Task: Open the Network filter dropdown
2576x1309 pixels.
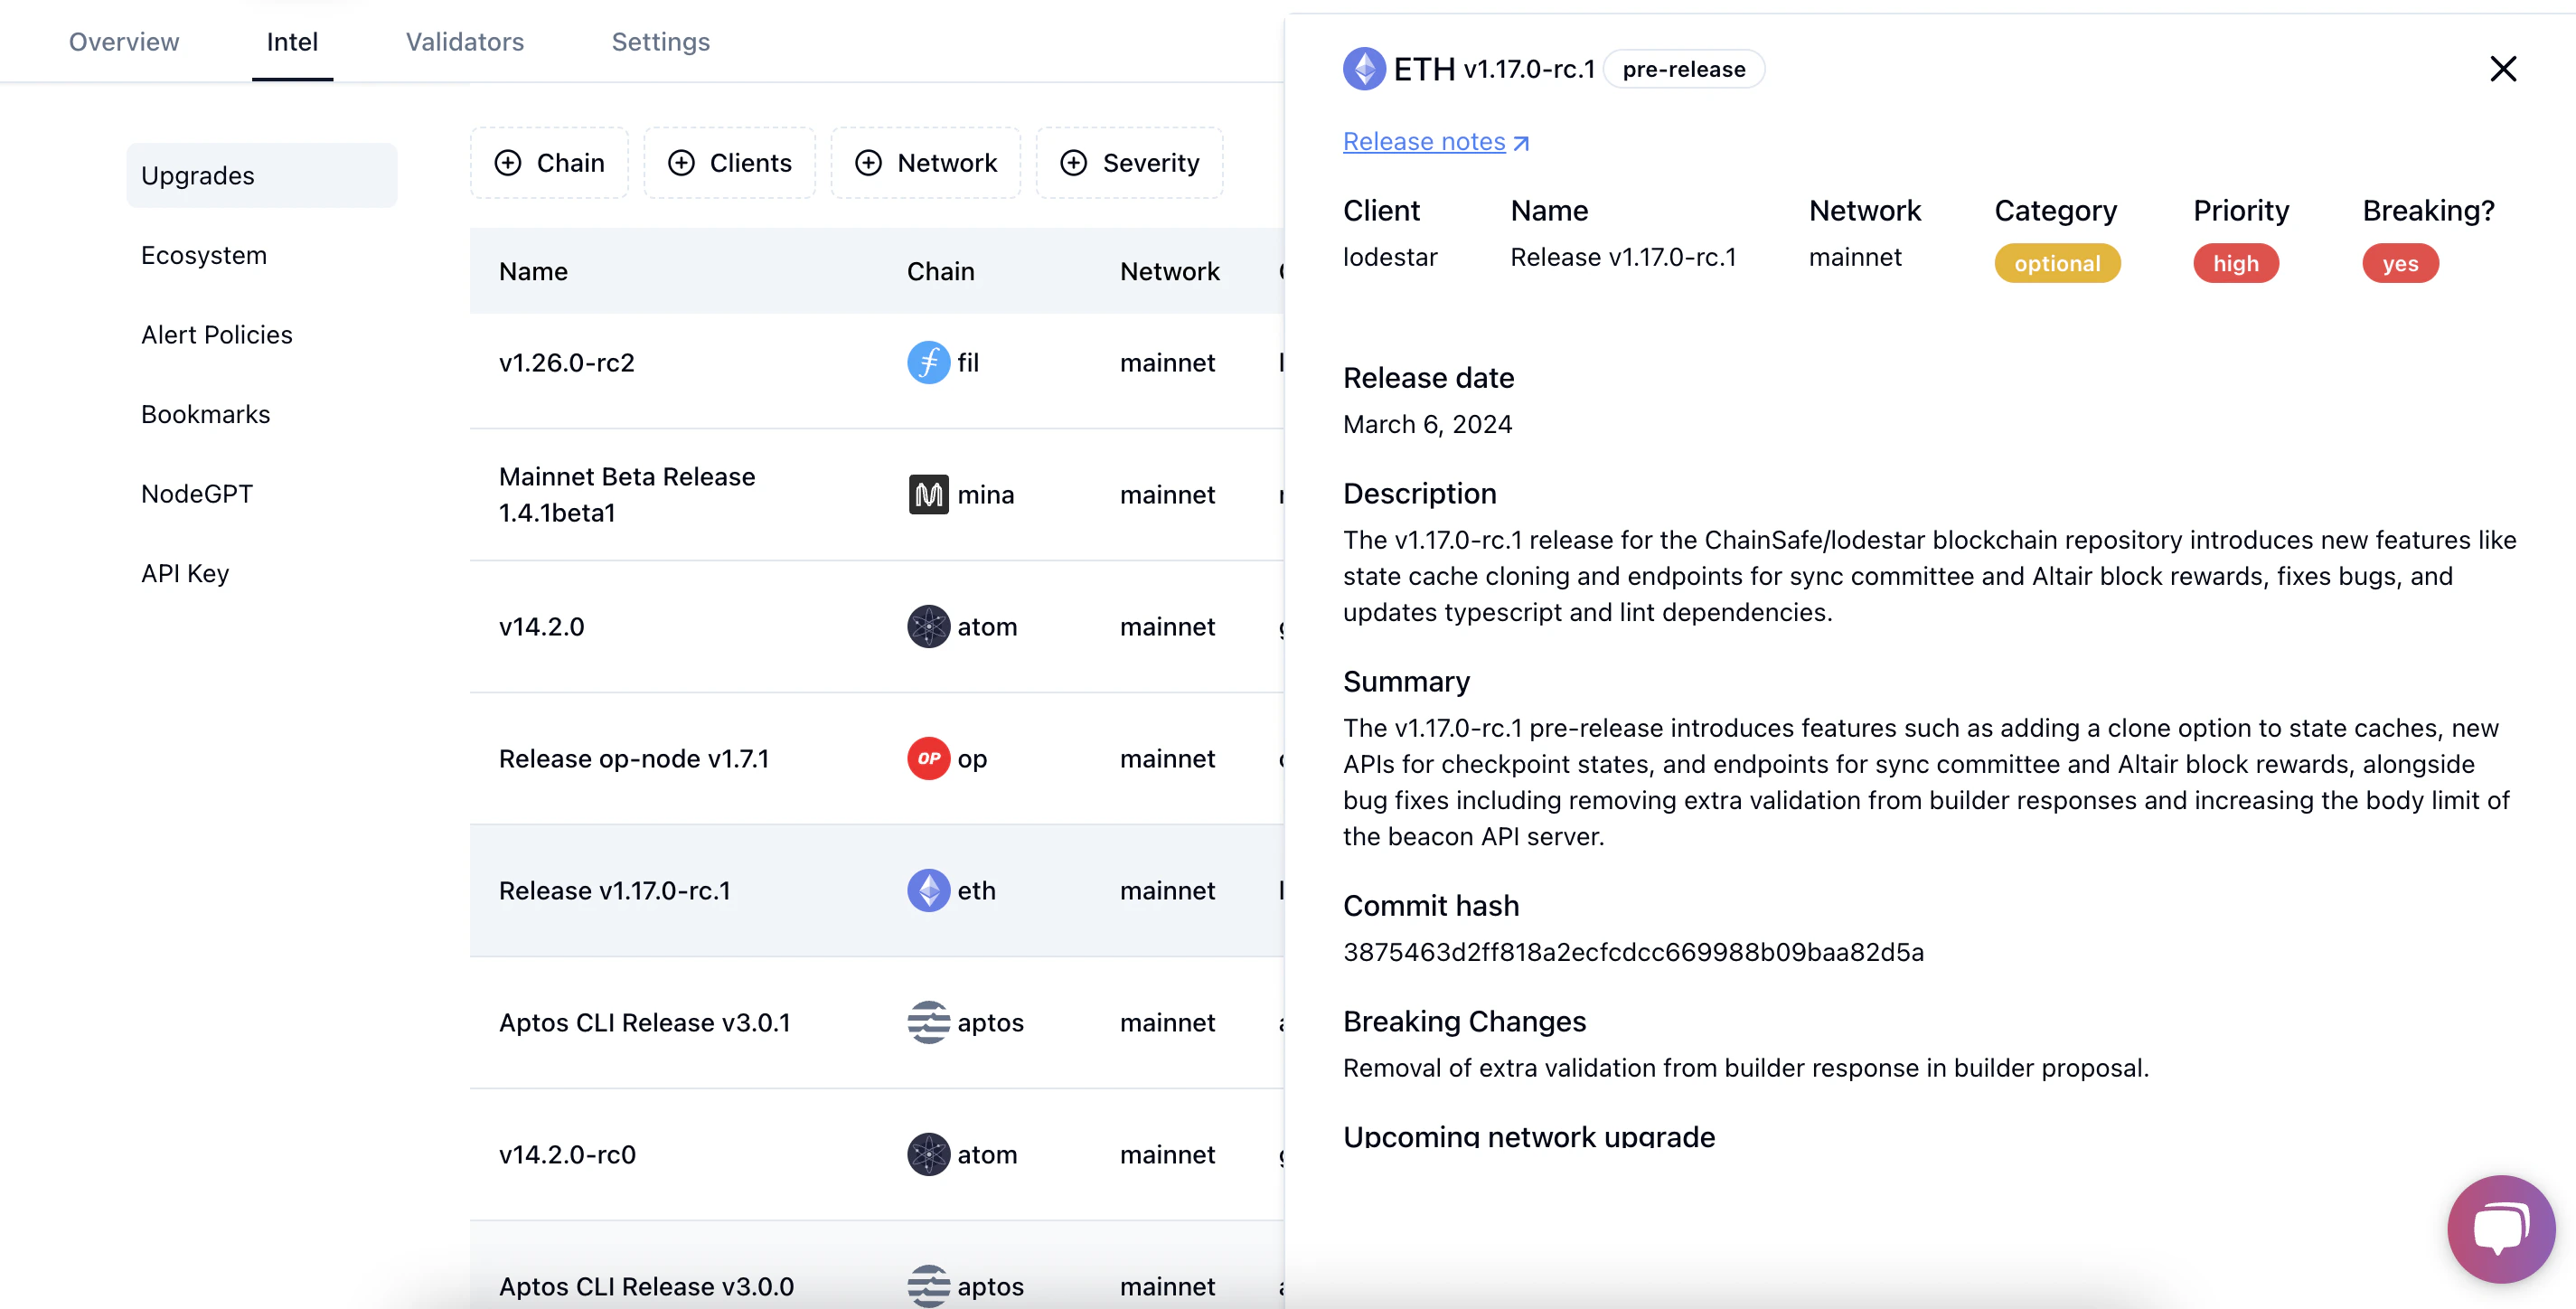Action: click(x=926, y=163)
